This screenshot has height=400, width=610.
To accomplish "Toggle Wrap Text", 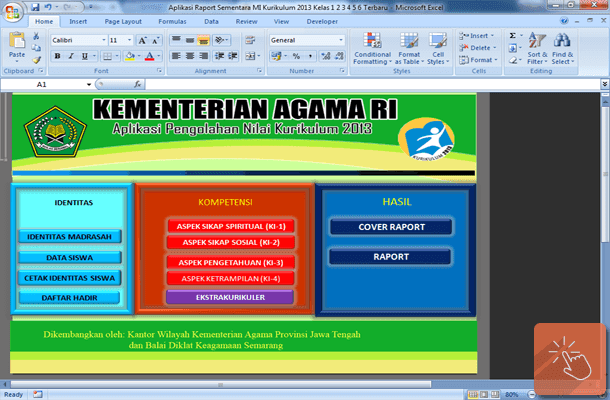I will 250,40.
